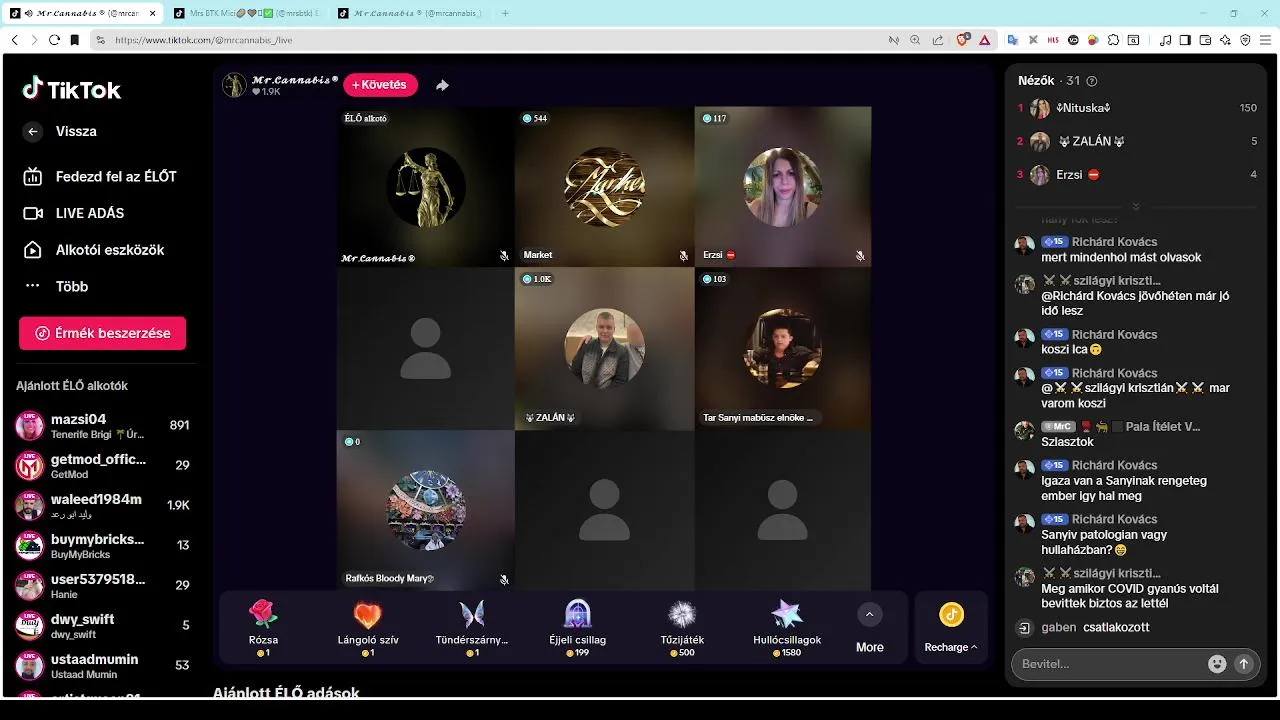Select the Erzsi guest video tile

pyautogui.click(x=783, y=186)
